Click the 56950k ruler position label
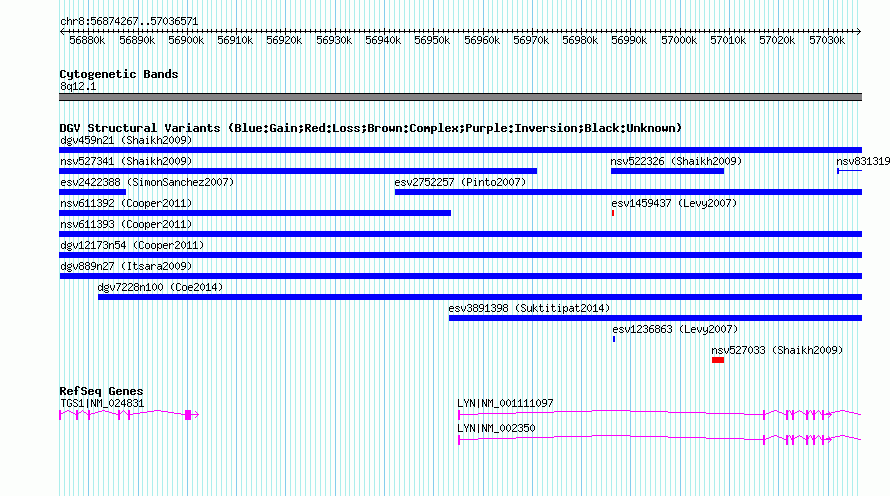The width and height of the screenshot is (890, 496). coord(432,40)
